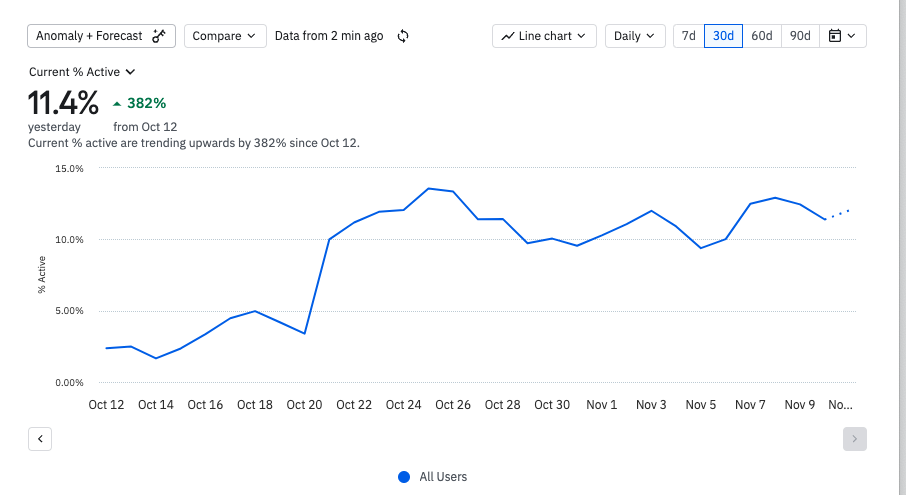Select the 30d range tab

(724, 36)
